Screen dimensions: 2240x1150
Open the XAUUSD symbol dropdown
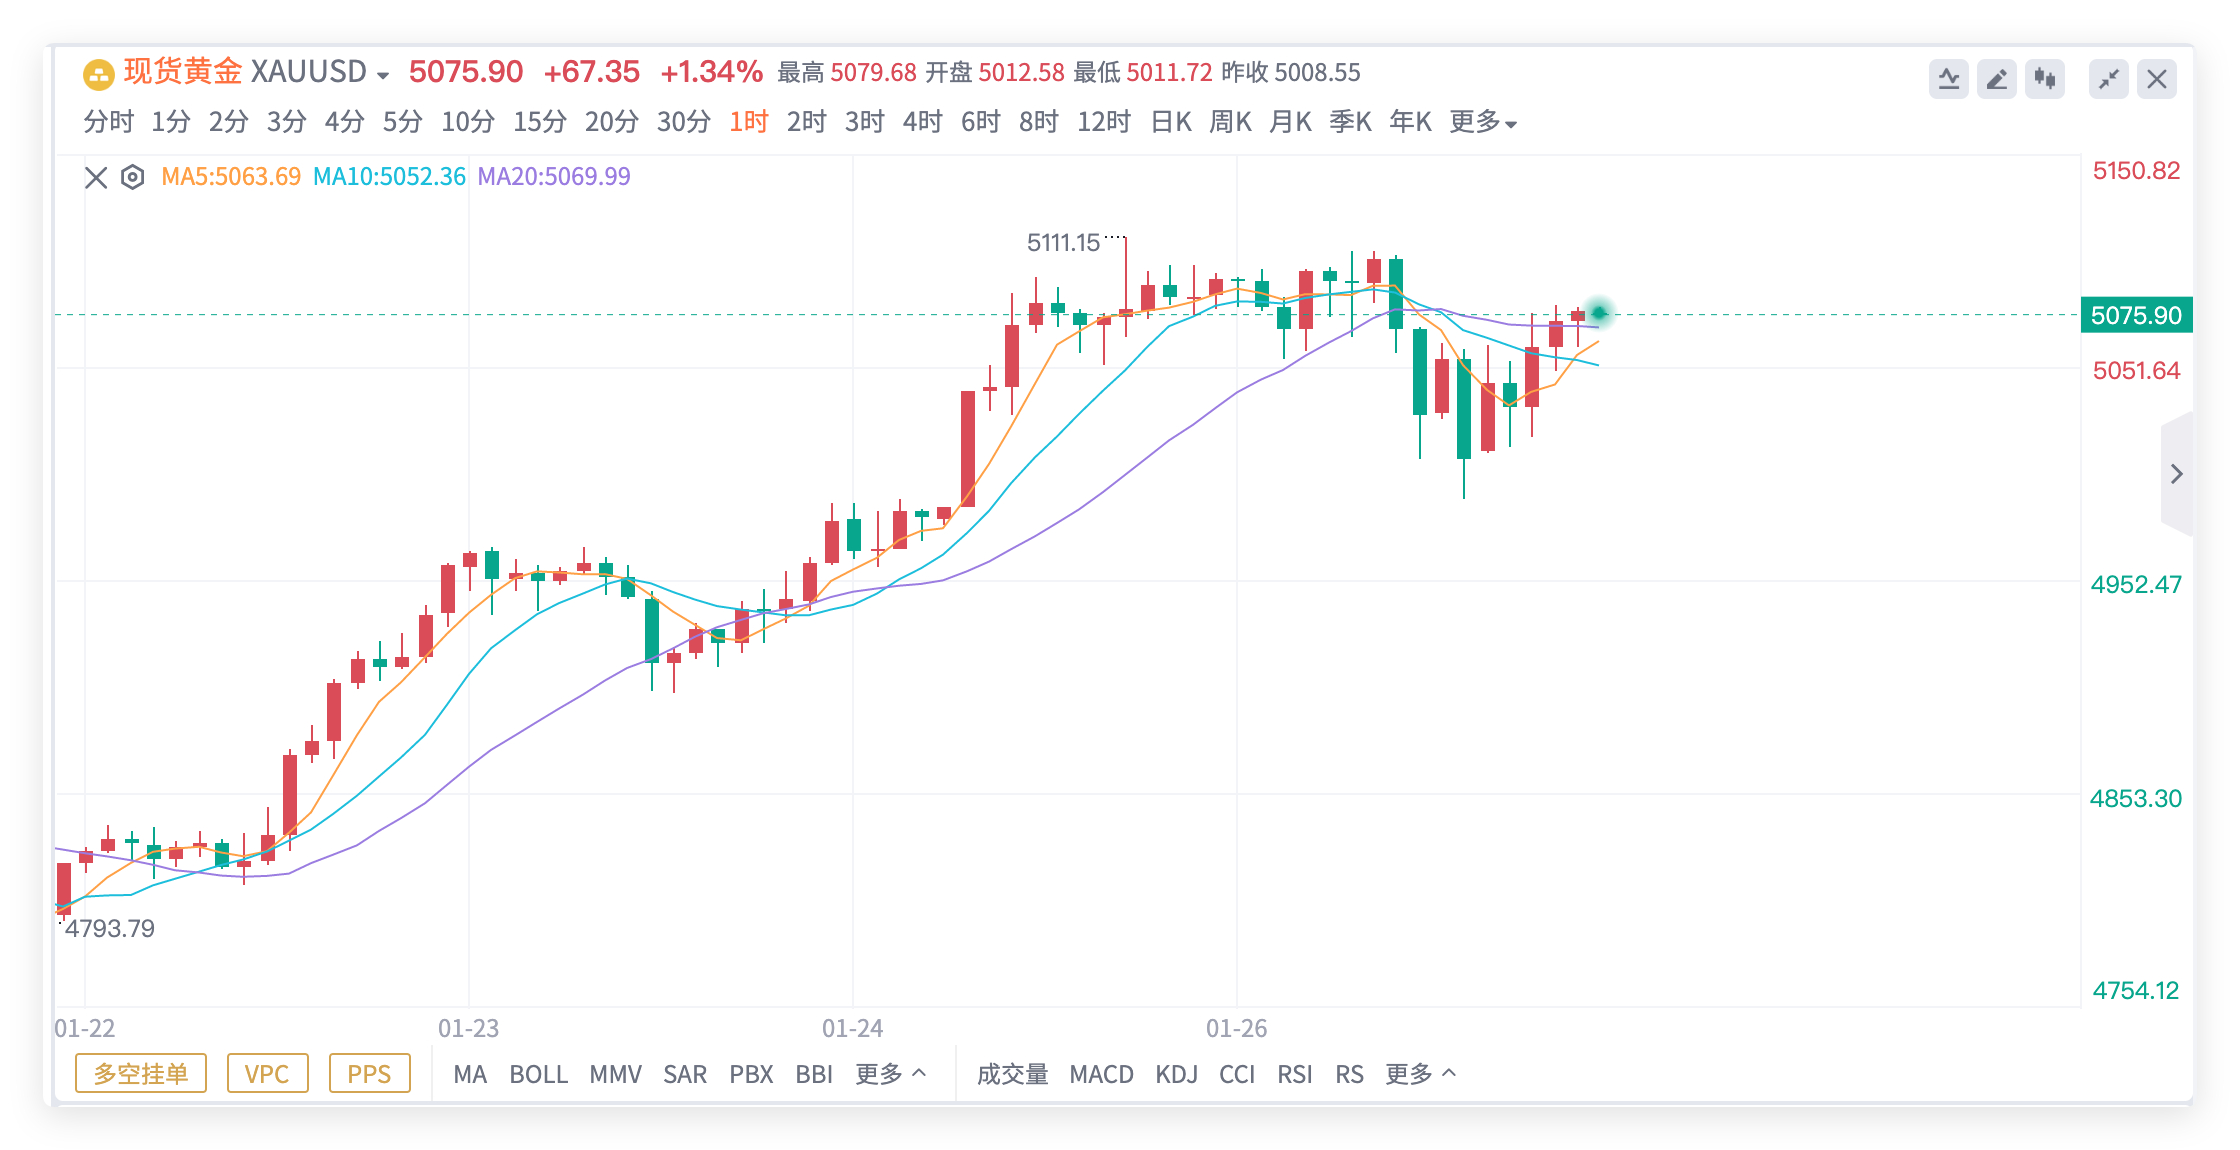(382, 75)
